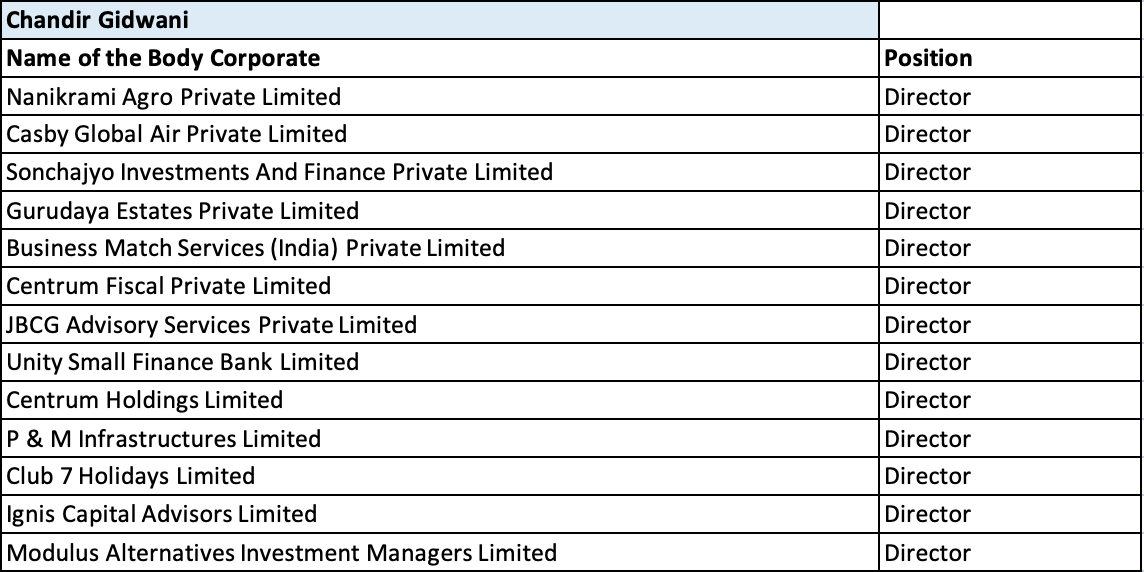Select P & M Infrastructures Limited cell

click(439, 439)
